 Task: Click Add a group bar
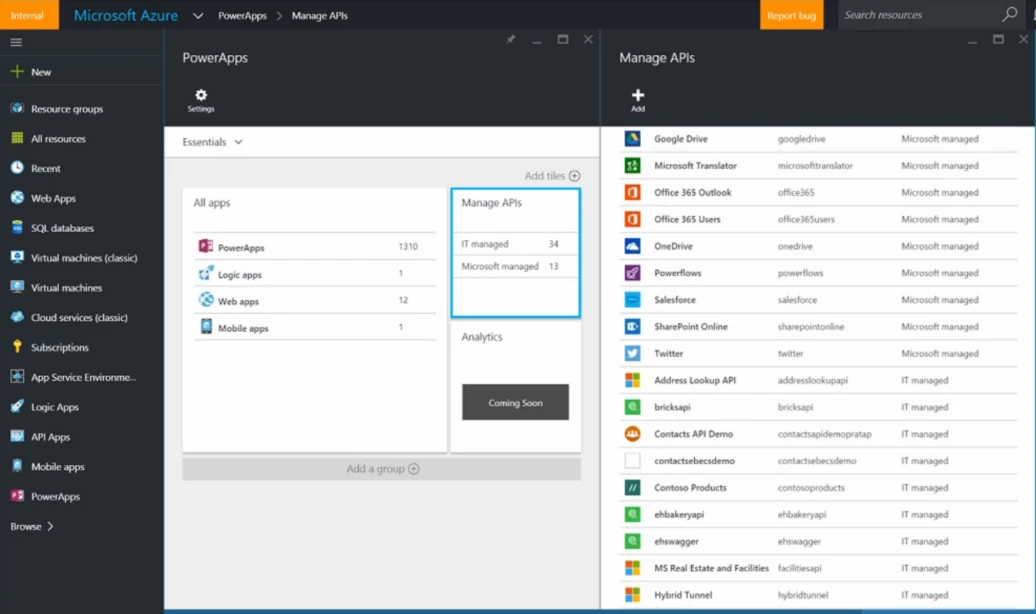pyautogui.click(x=381, y=469)
